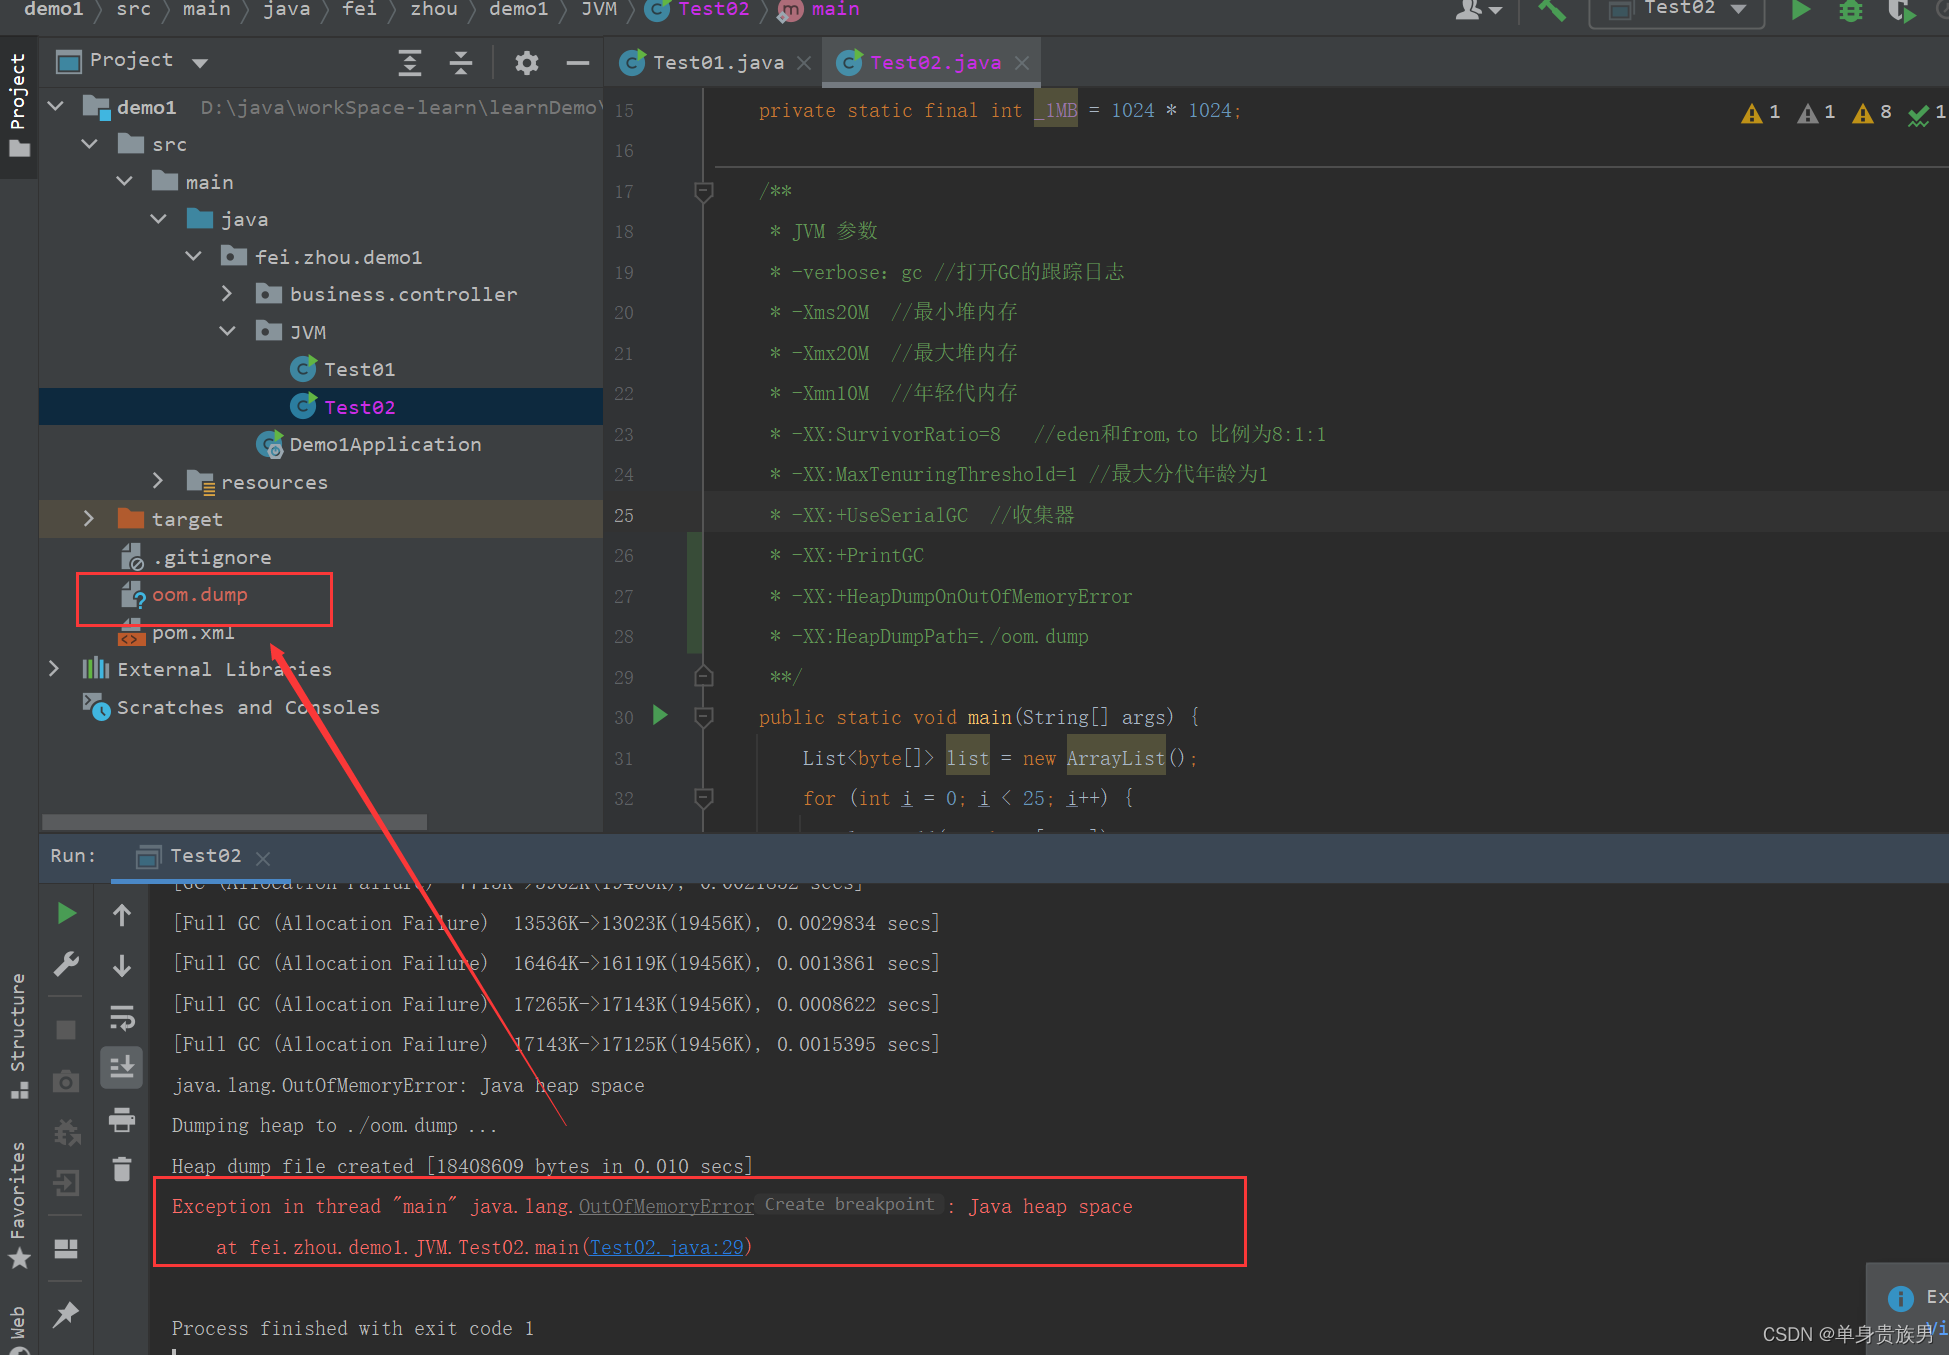The height and width of the screenshot is (1355, 1949).
Task: Click the Project tree horizontal scrollbar
Action: coord(234,822)
